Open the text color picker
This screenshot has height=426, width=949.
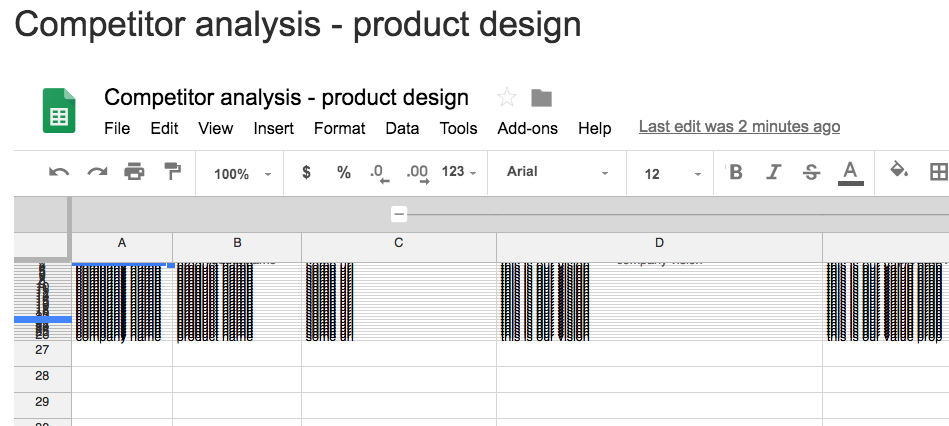pyautogui.click(x=850, y=173)
